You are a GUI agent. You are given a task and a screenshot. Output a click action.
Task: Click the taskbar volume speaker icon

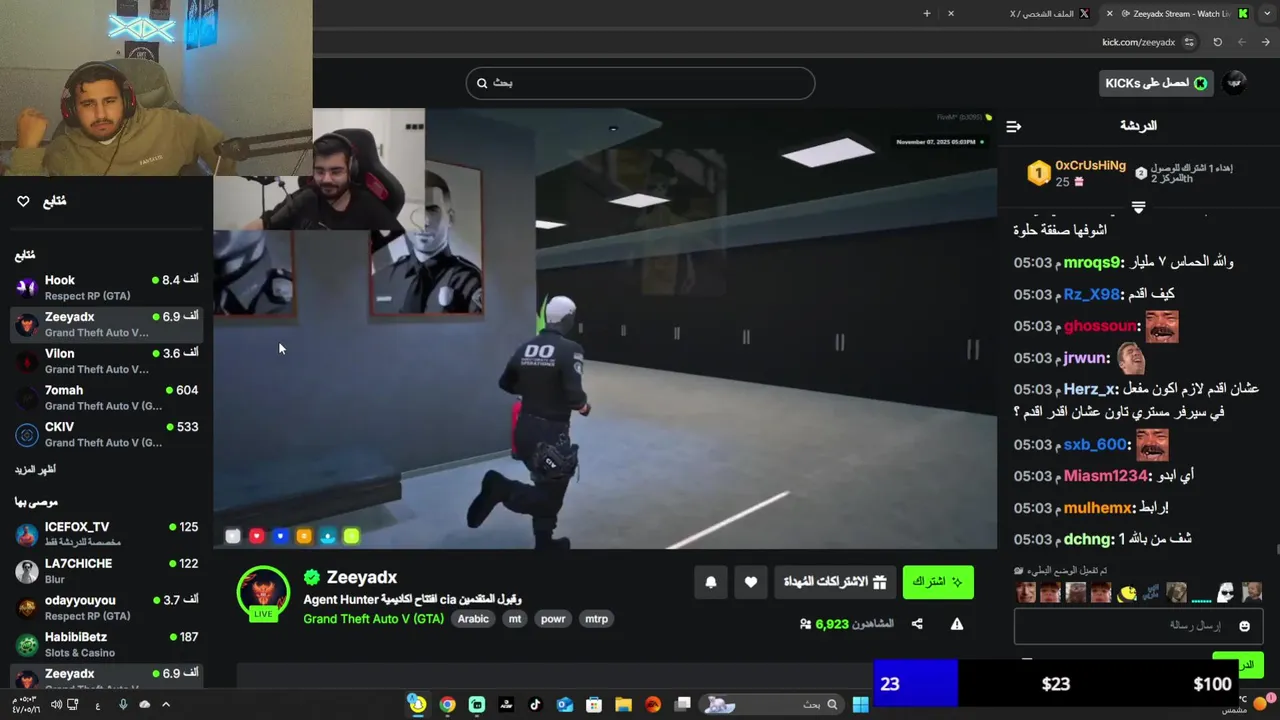tap(56, 704)
